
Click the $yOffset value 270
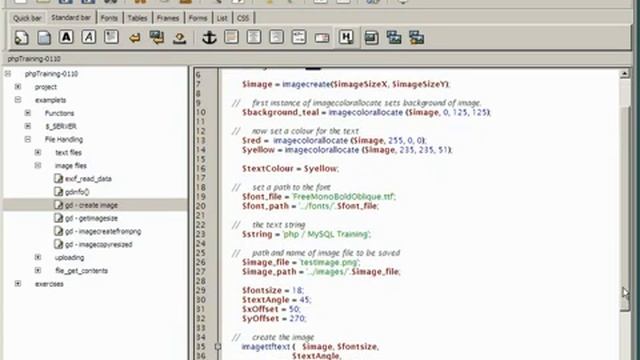click(297, 318)
